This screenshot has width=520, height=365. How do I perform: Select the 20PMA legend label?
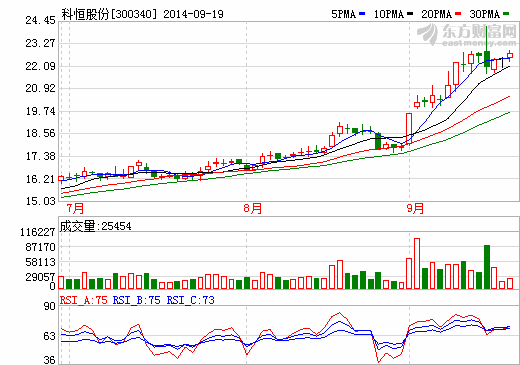click(437, 14)
